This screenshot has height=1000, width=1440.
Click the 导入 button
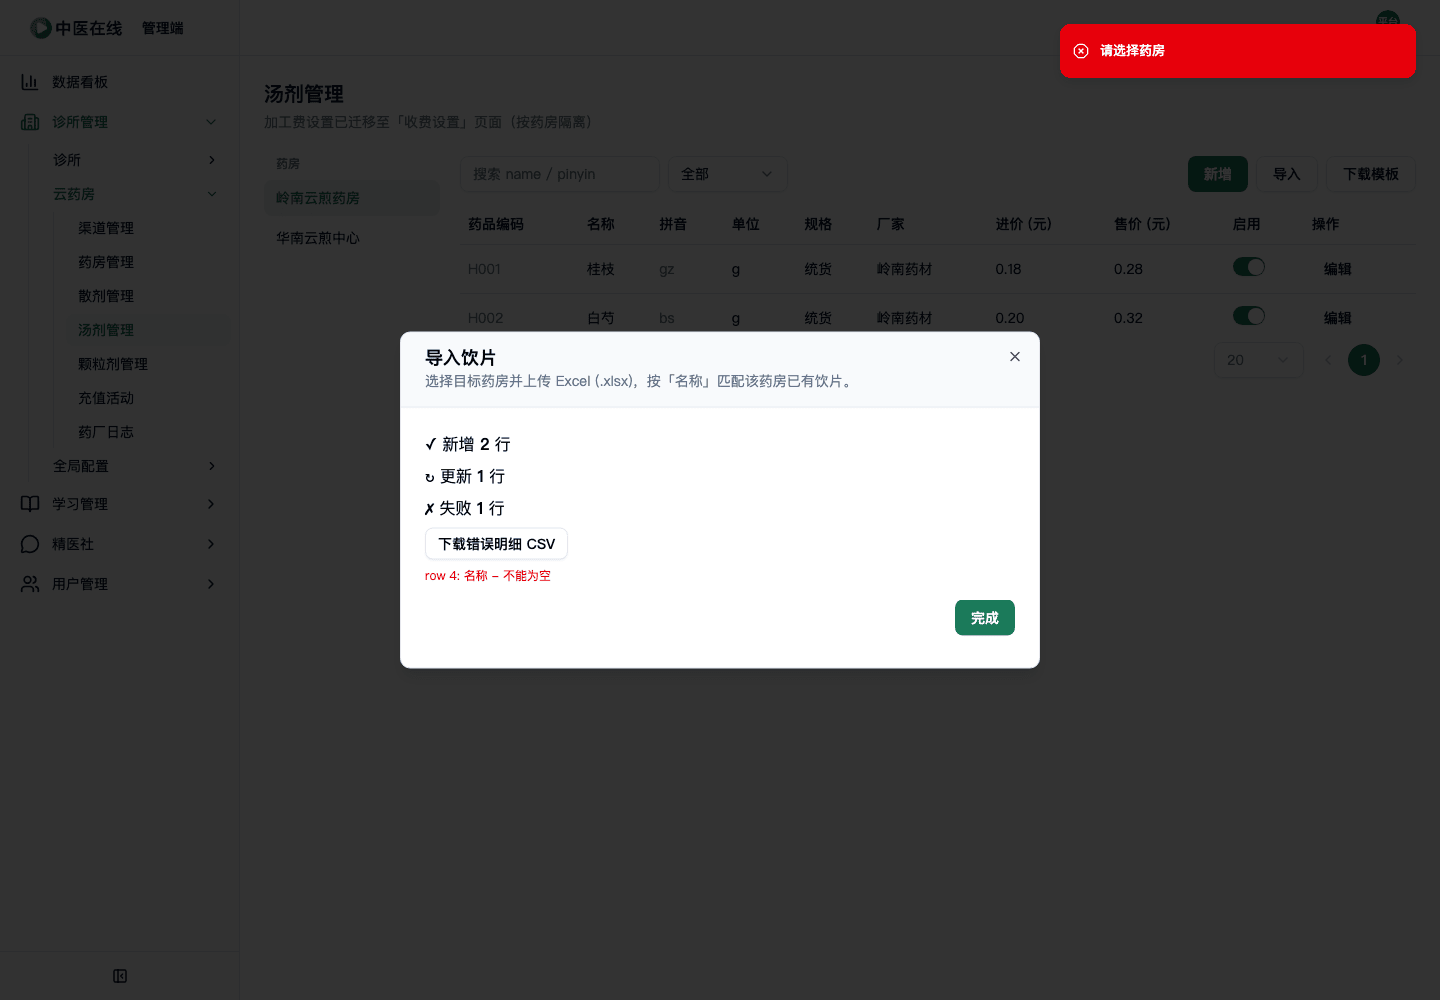pyautogui.click(x=1287, y=174)
